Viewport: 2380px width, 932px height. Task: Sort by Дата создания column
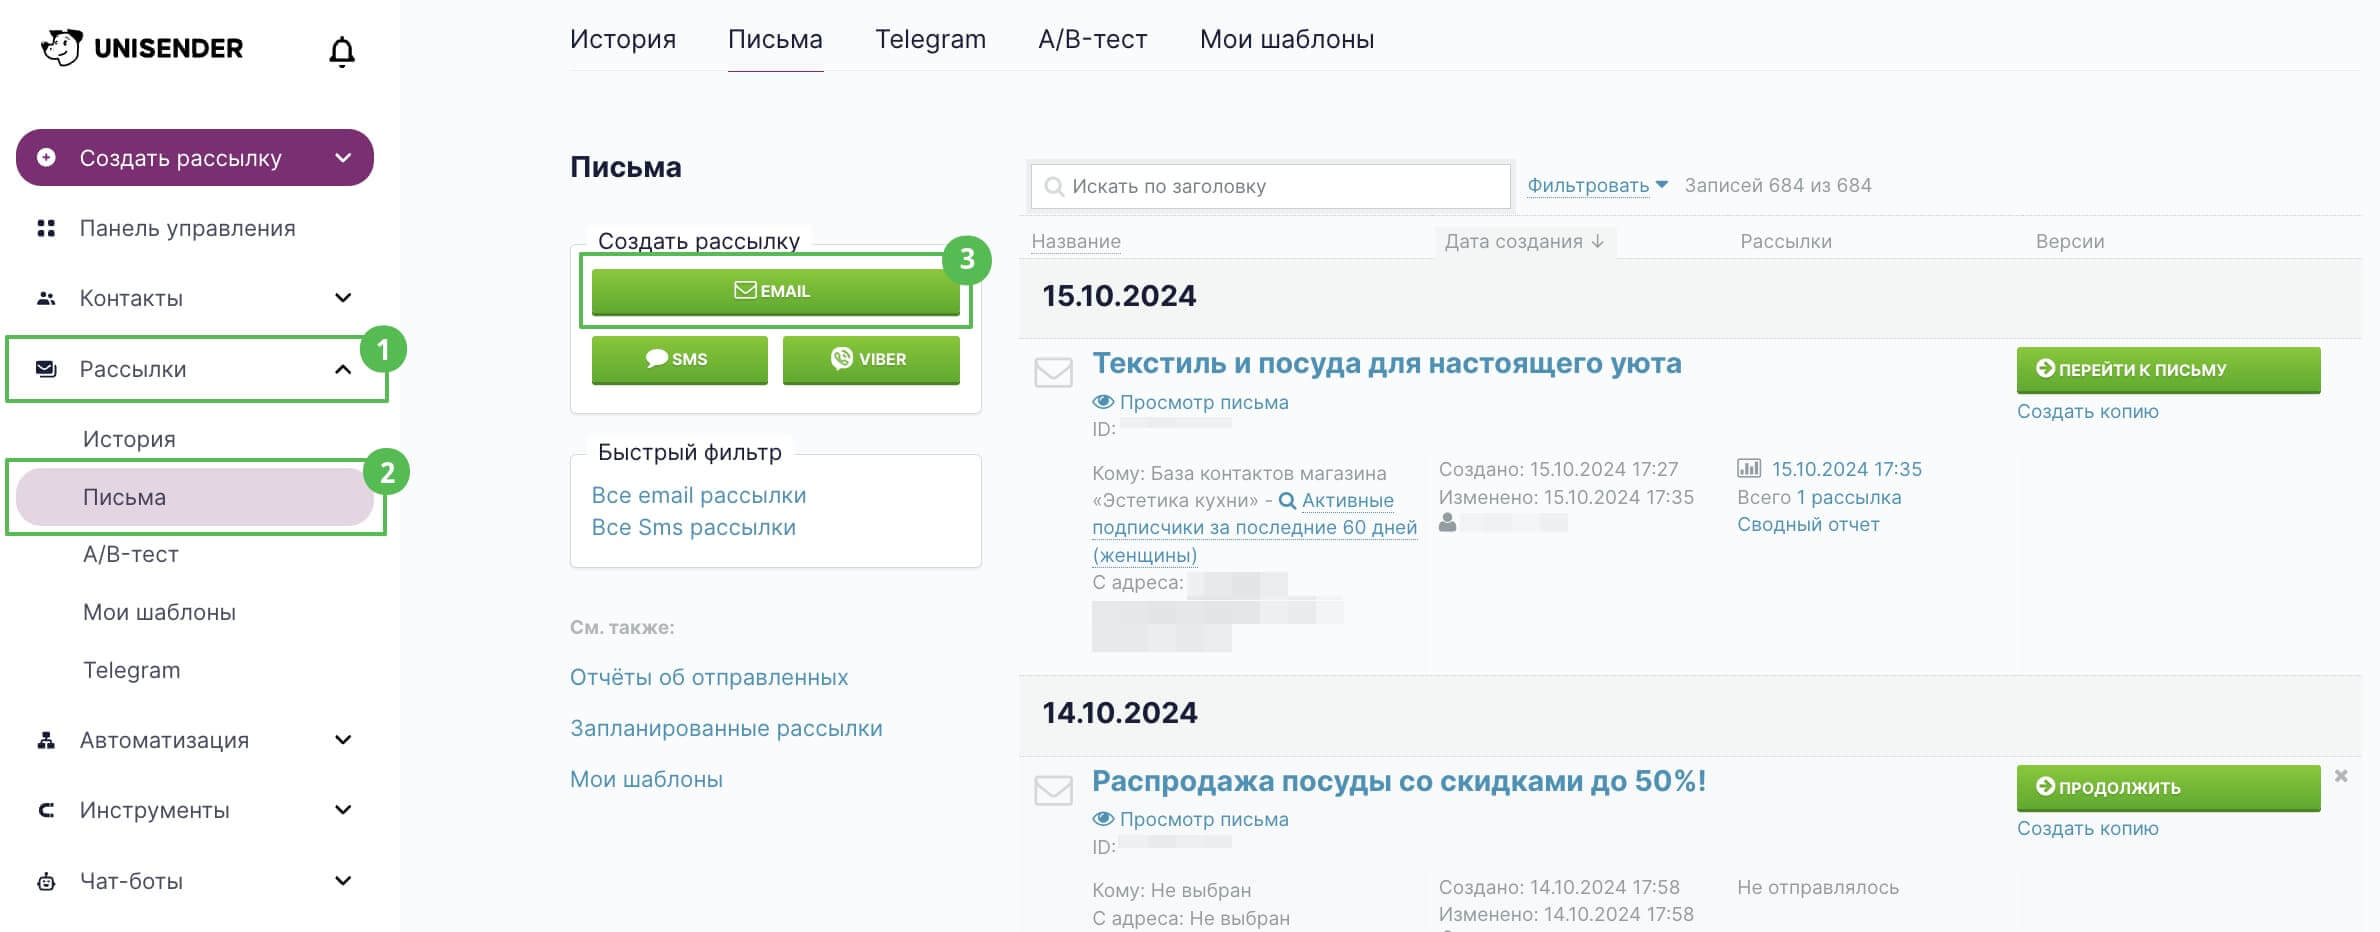click(x=1524, y=241)
